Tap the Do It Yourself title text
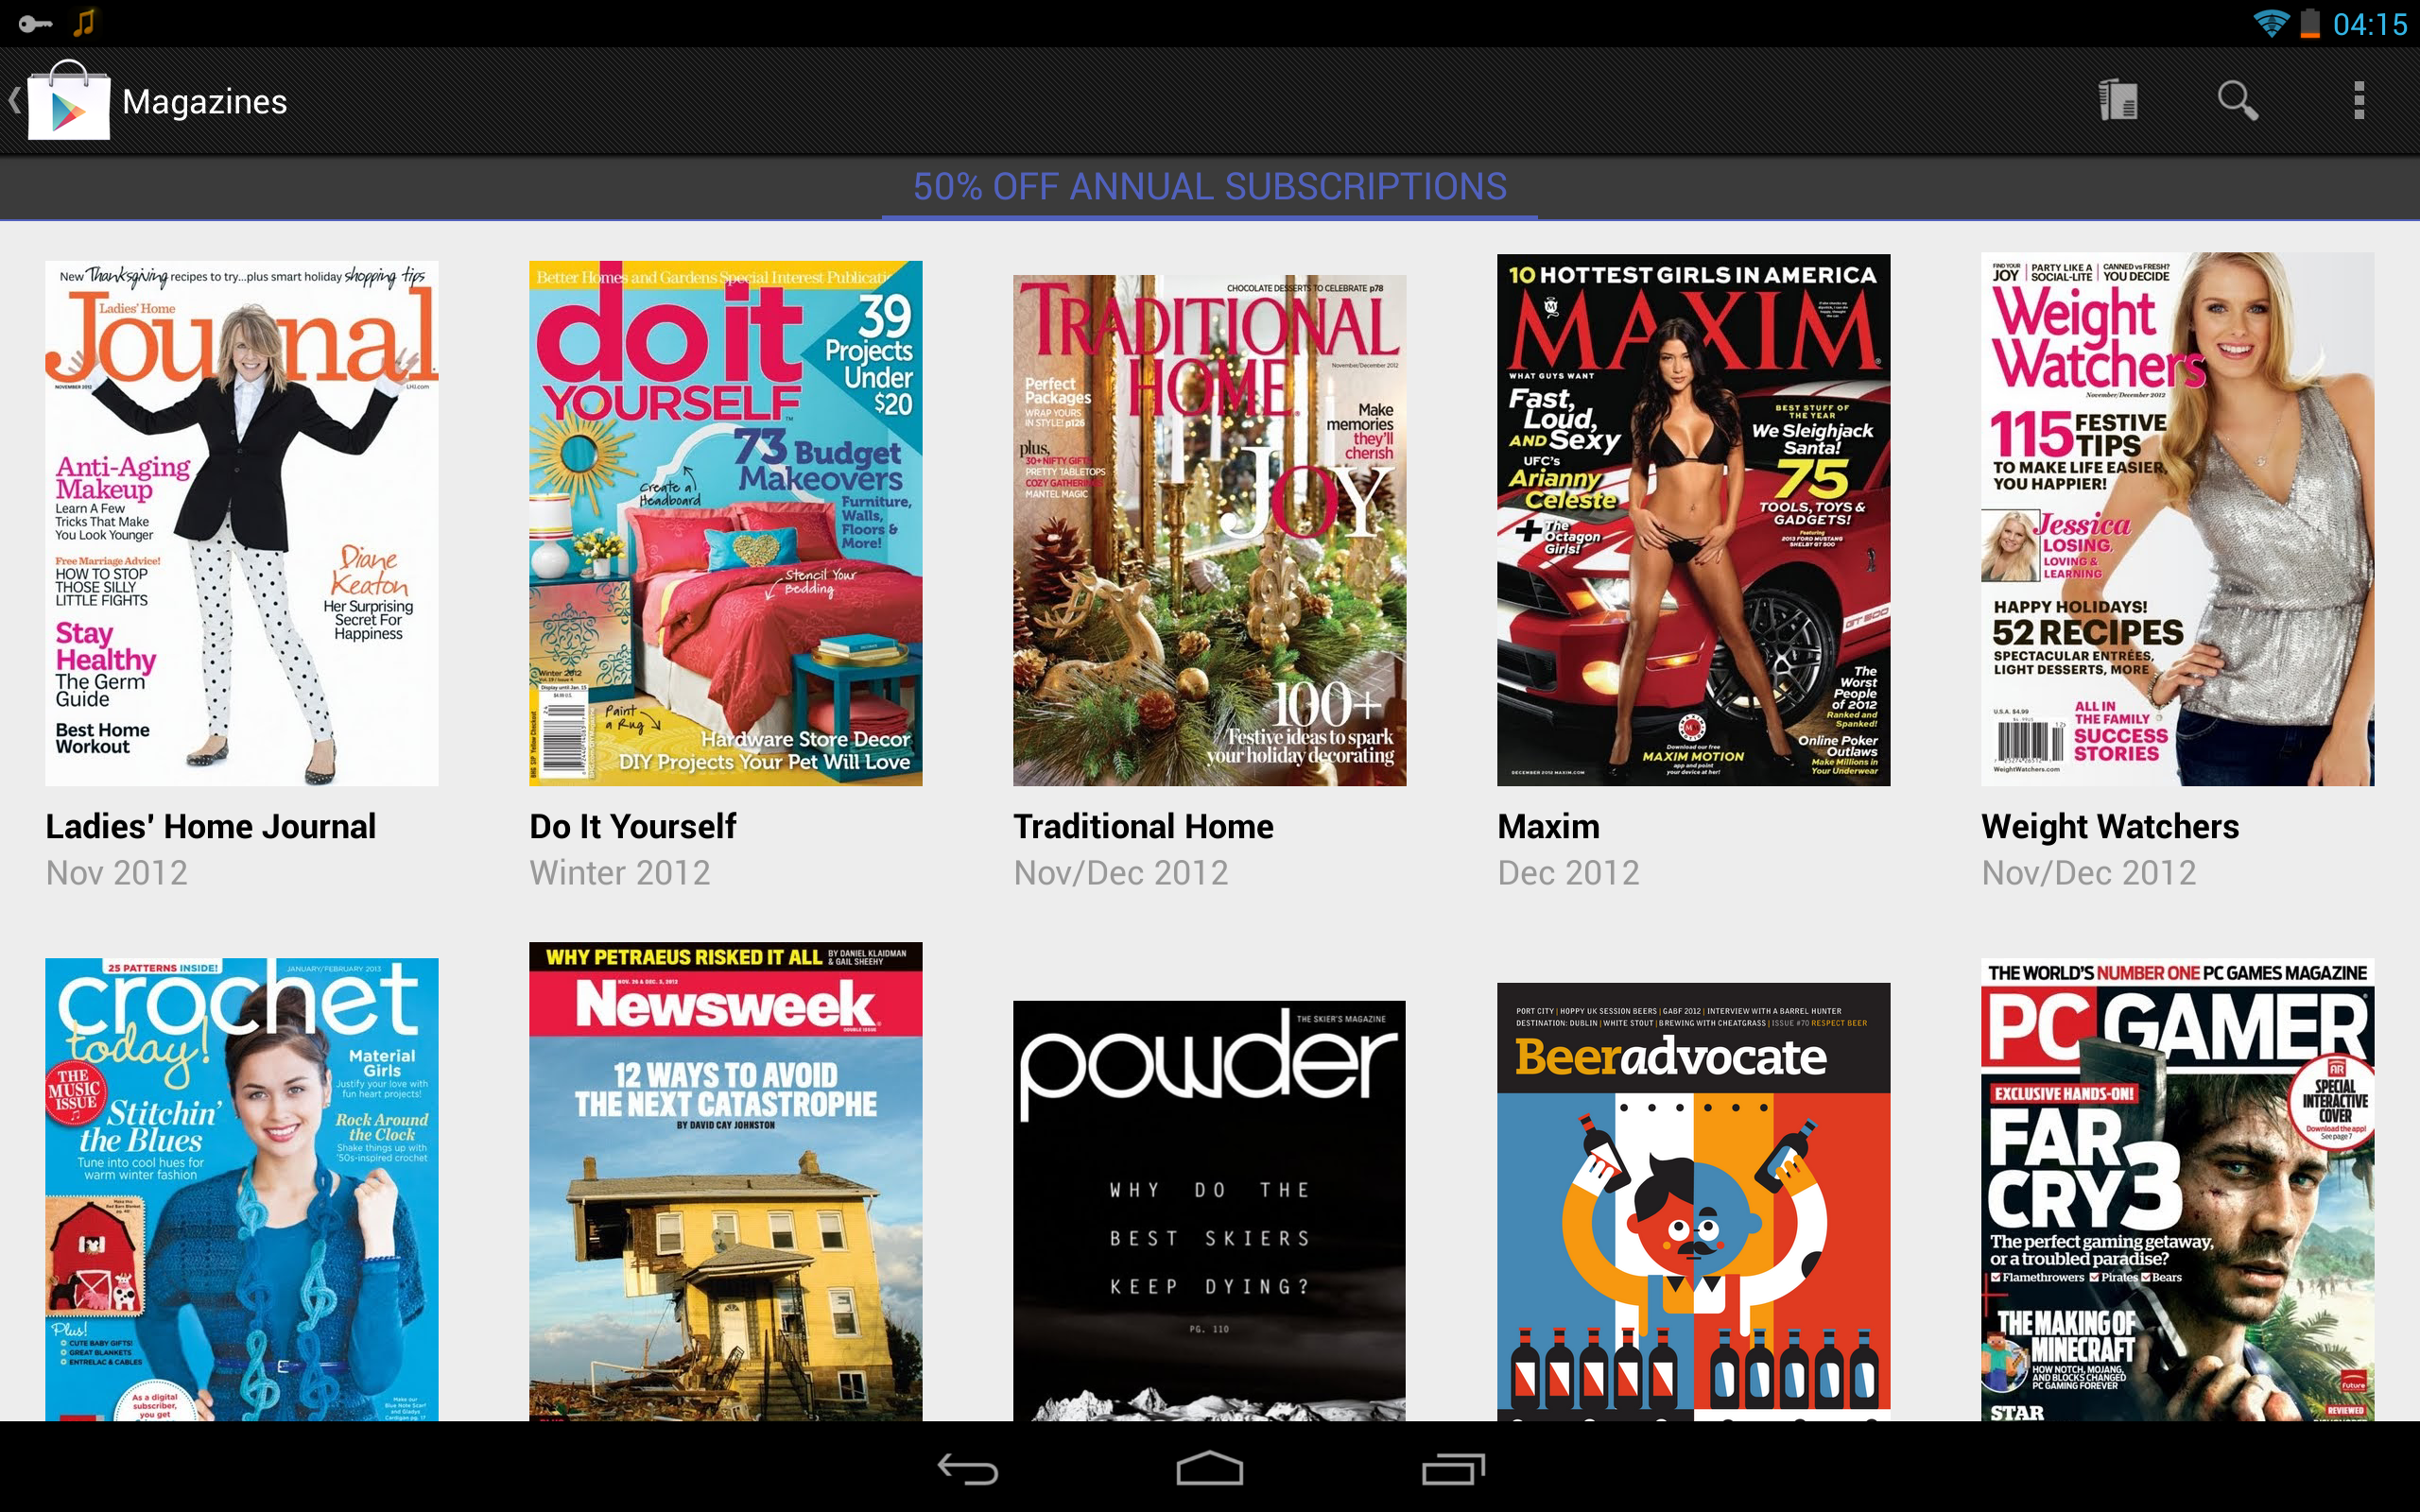 633,827
